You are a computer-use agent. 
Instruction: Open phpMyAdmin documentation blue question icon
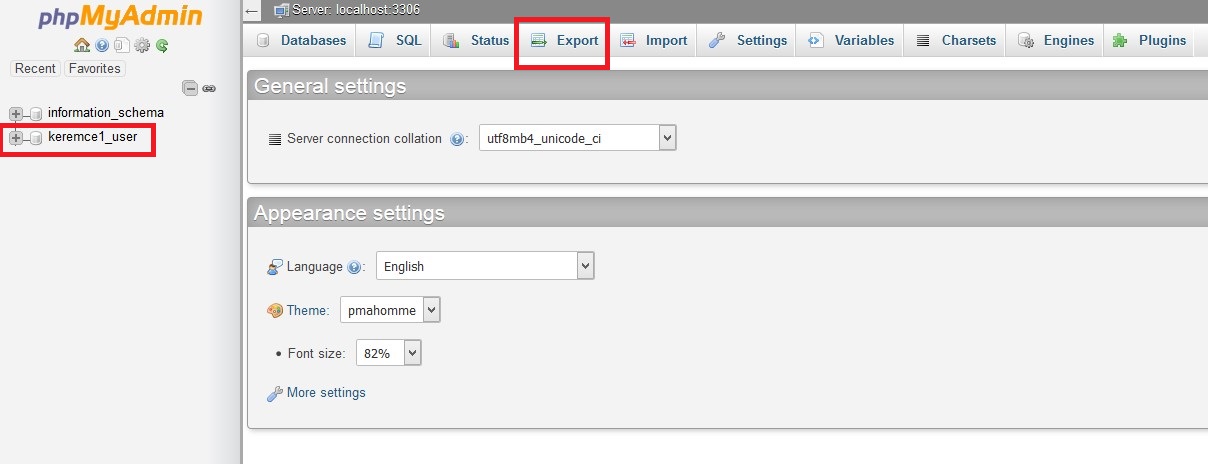point(102,45)
